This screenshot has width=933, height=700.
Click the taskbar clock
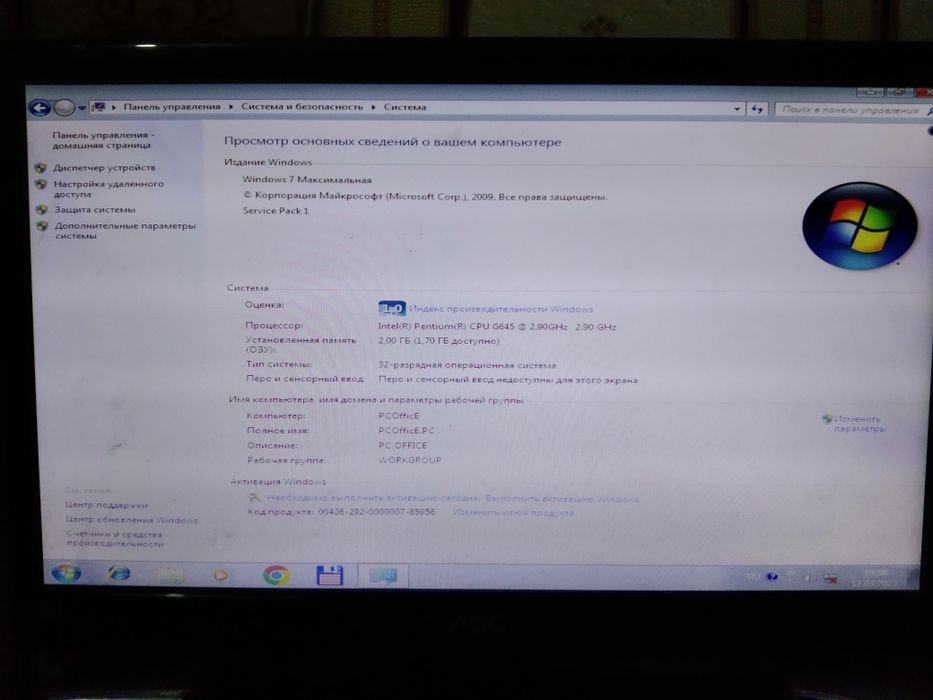coord(875,578)
